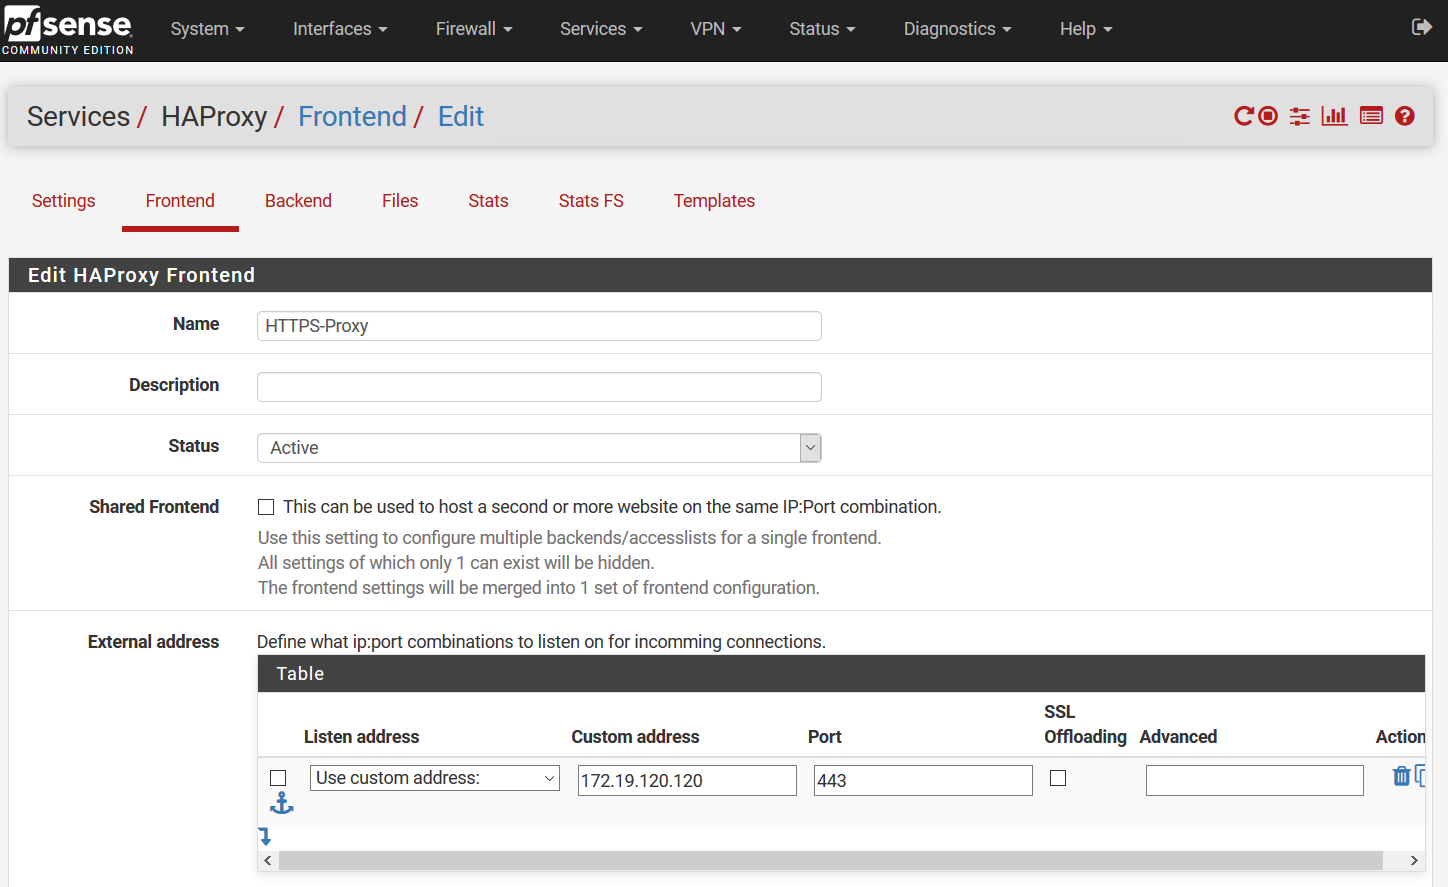Image resolution: width=1448 pixels, height=887 pixels.
Task: Click the anchor icon in address row
Action: [282, 803]
